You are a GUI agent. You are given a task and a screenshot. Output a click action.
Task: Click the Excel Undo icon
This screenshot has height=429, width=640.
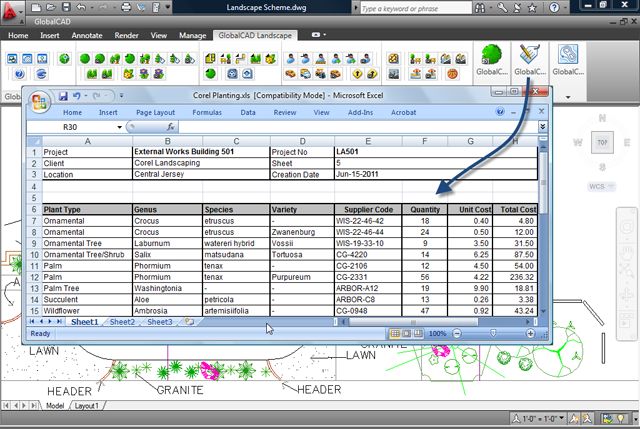tap(77, 96)
